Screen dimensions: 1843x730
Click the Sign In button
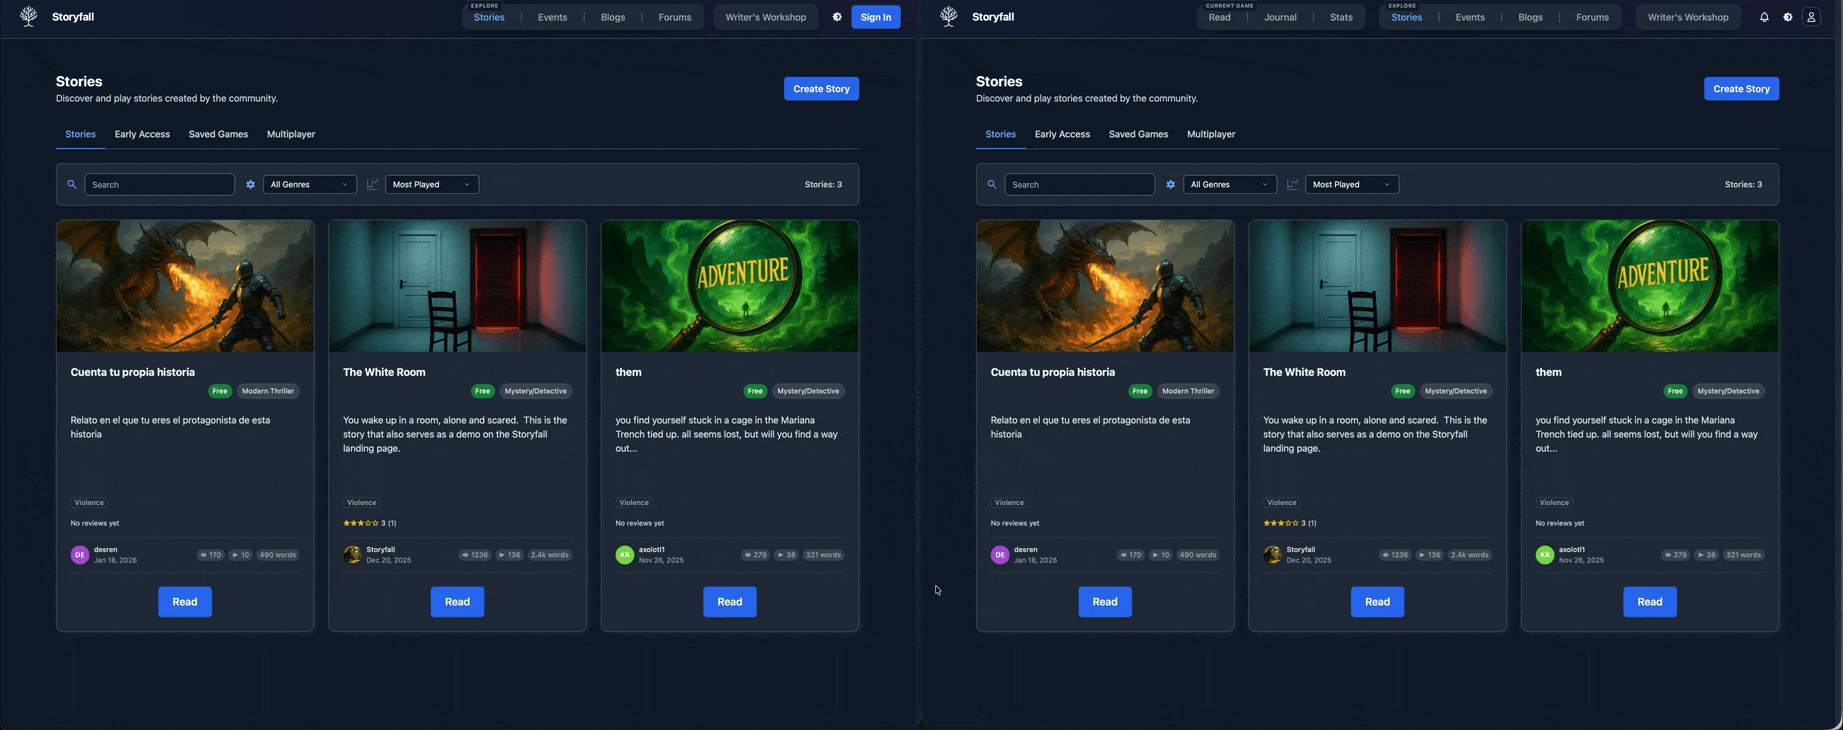(x=875, y=17)
